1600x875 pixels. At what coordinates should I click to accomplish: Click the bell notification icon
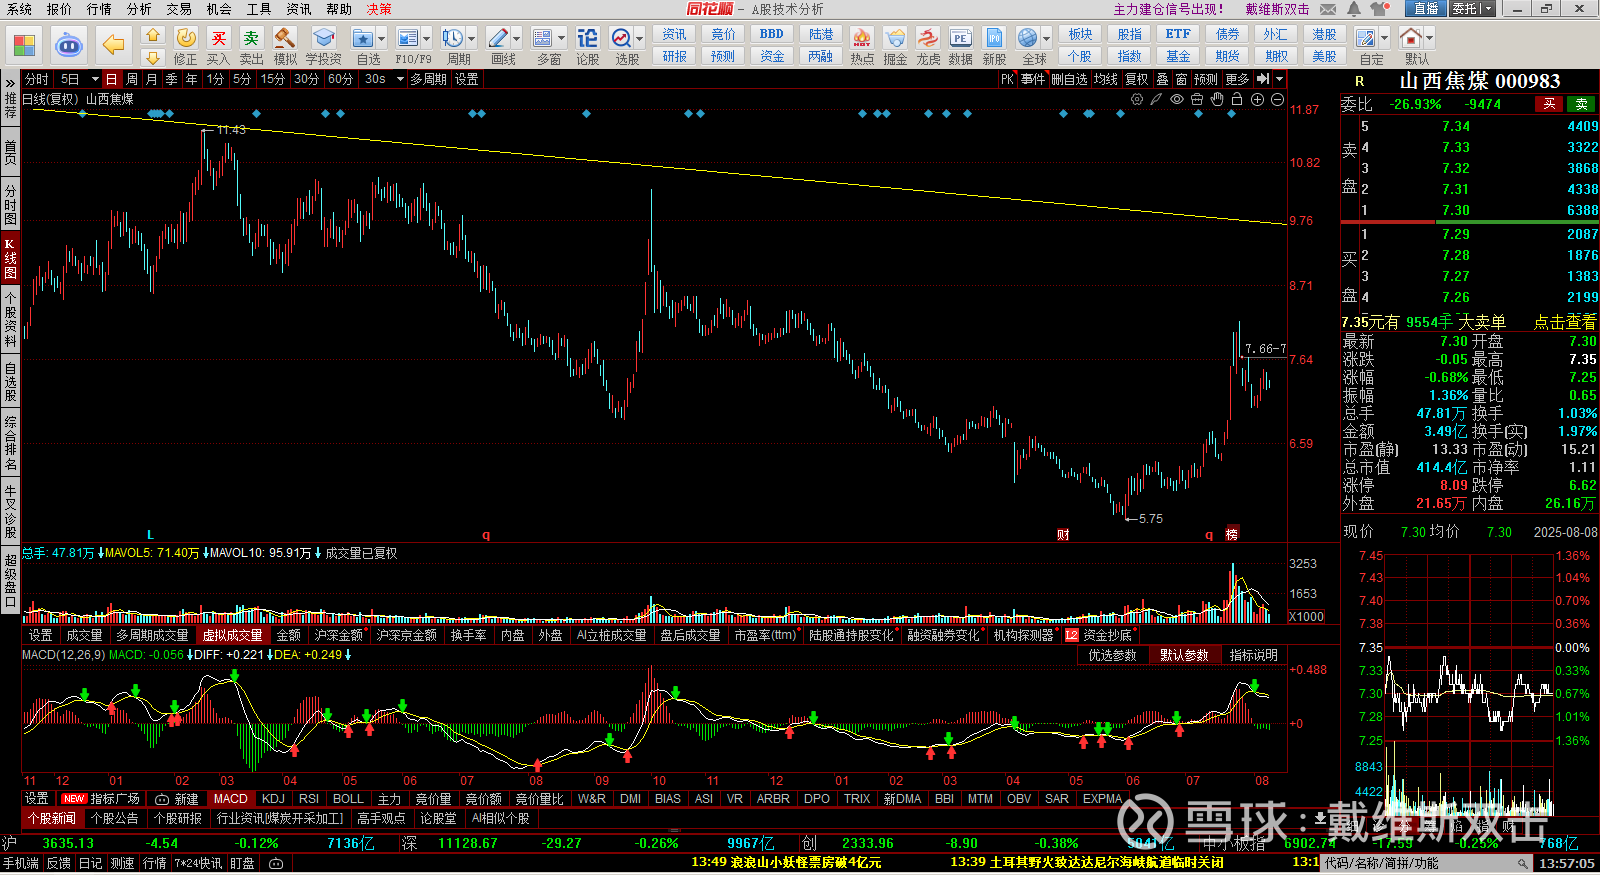point(1354,9)
